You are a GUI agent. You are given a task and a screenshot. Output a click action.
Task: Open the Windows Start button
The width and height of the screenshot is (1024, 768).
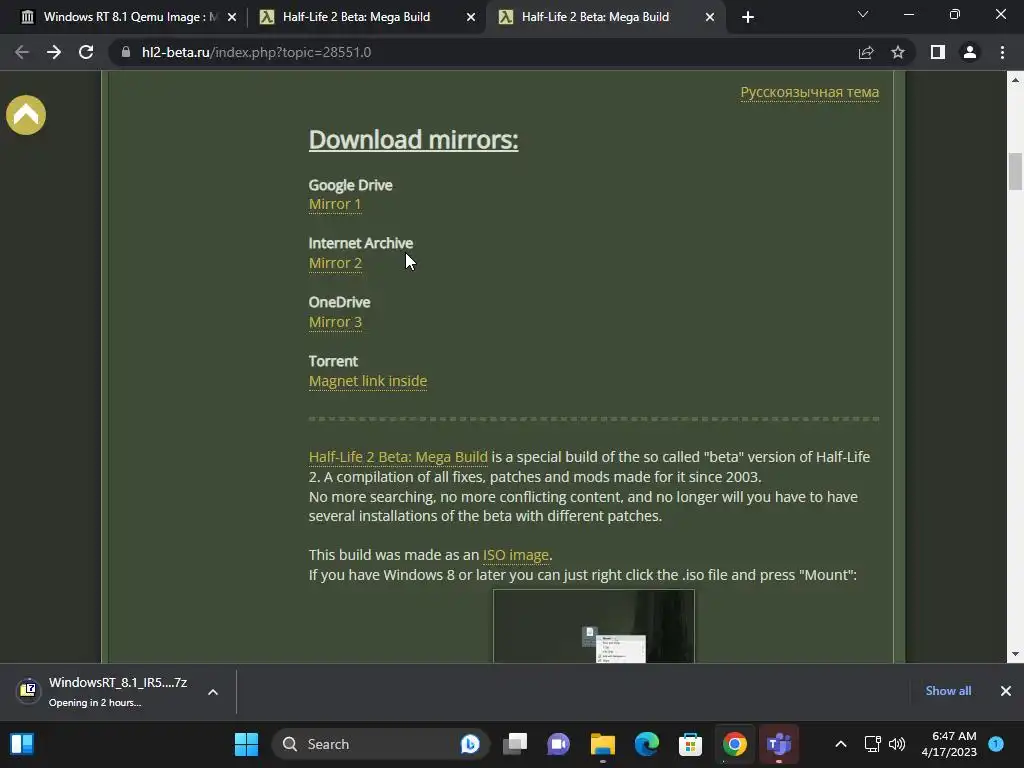pyautogui.click(x=246, y=744)
